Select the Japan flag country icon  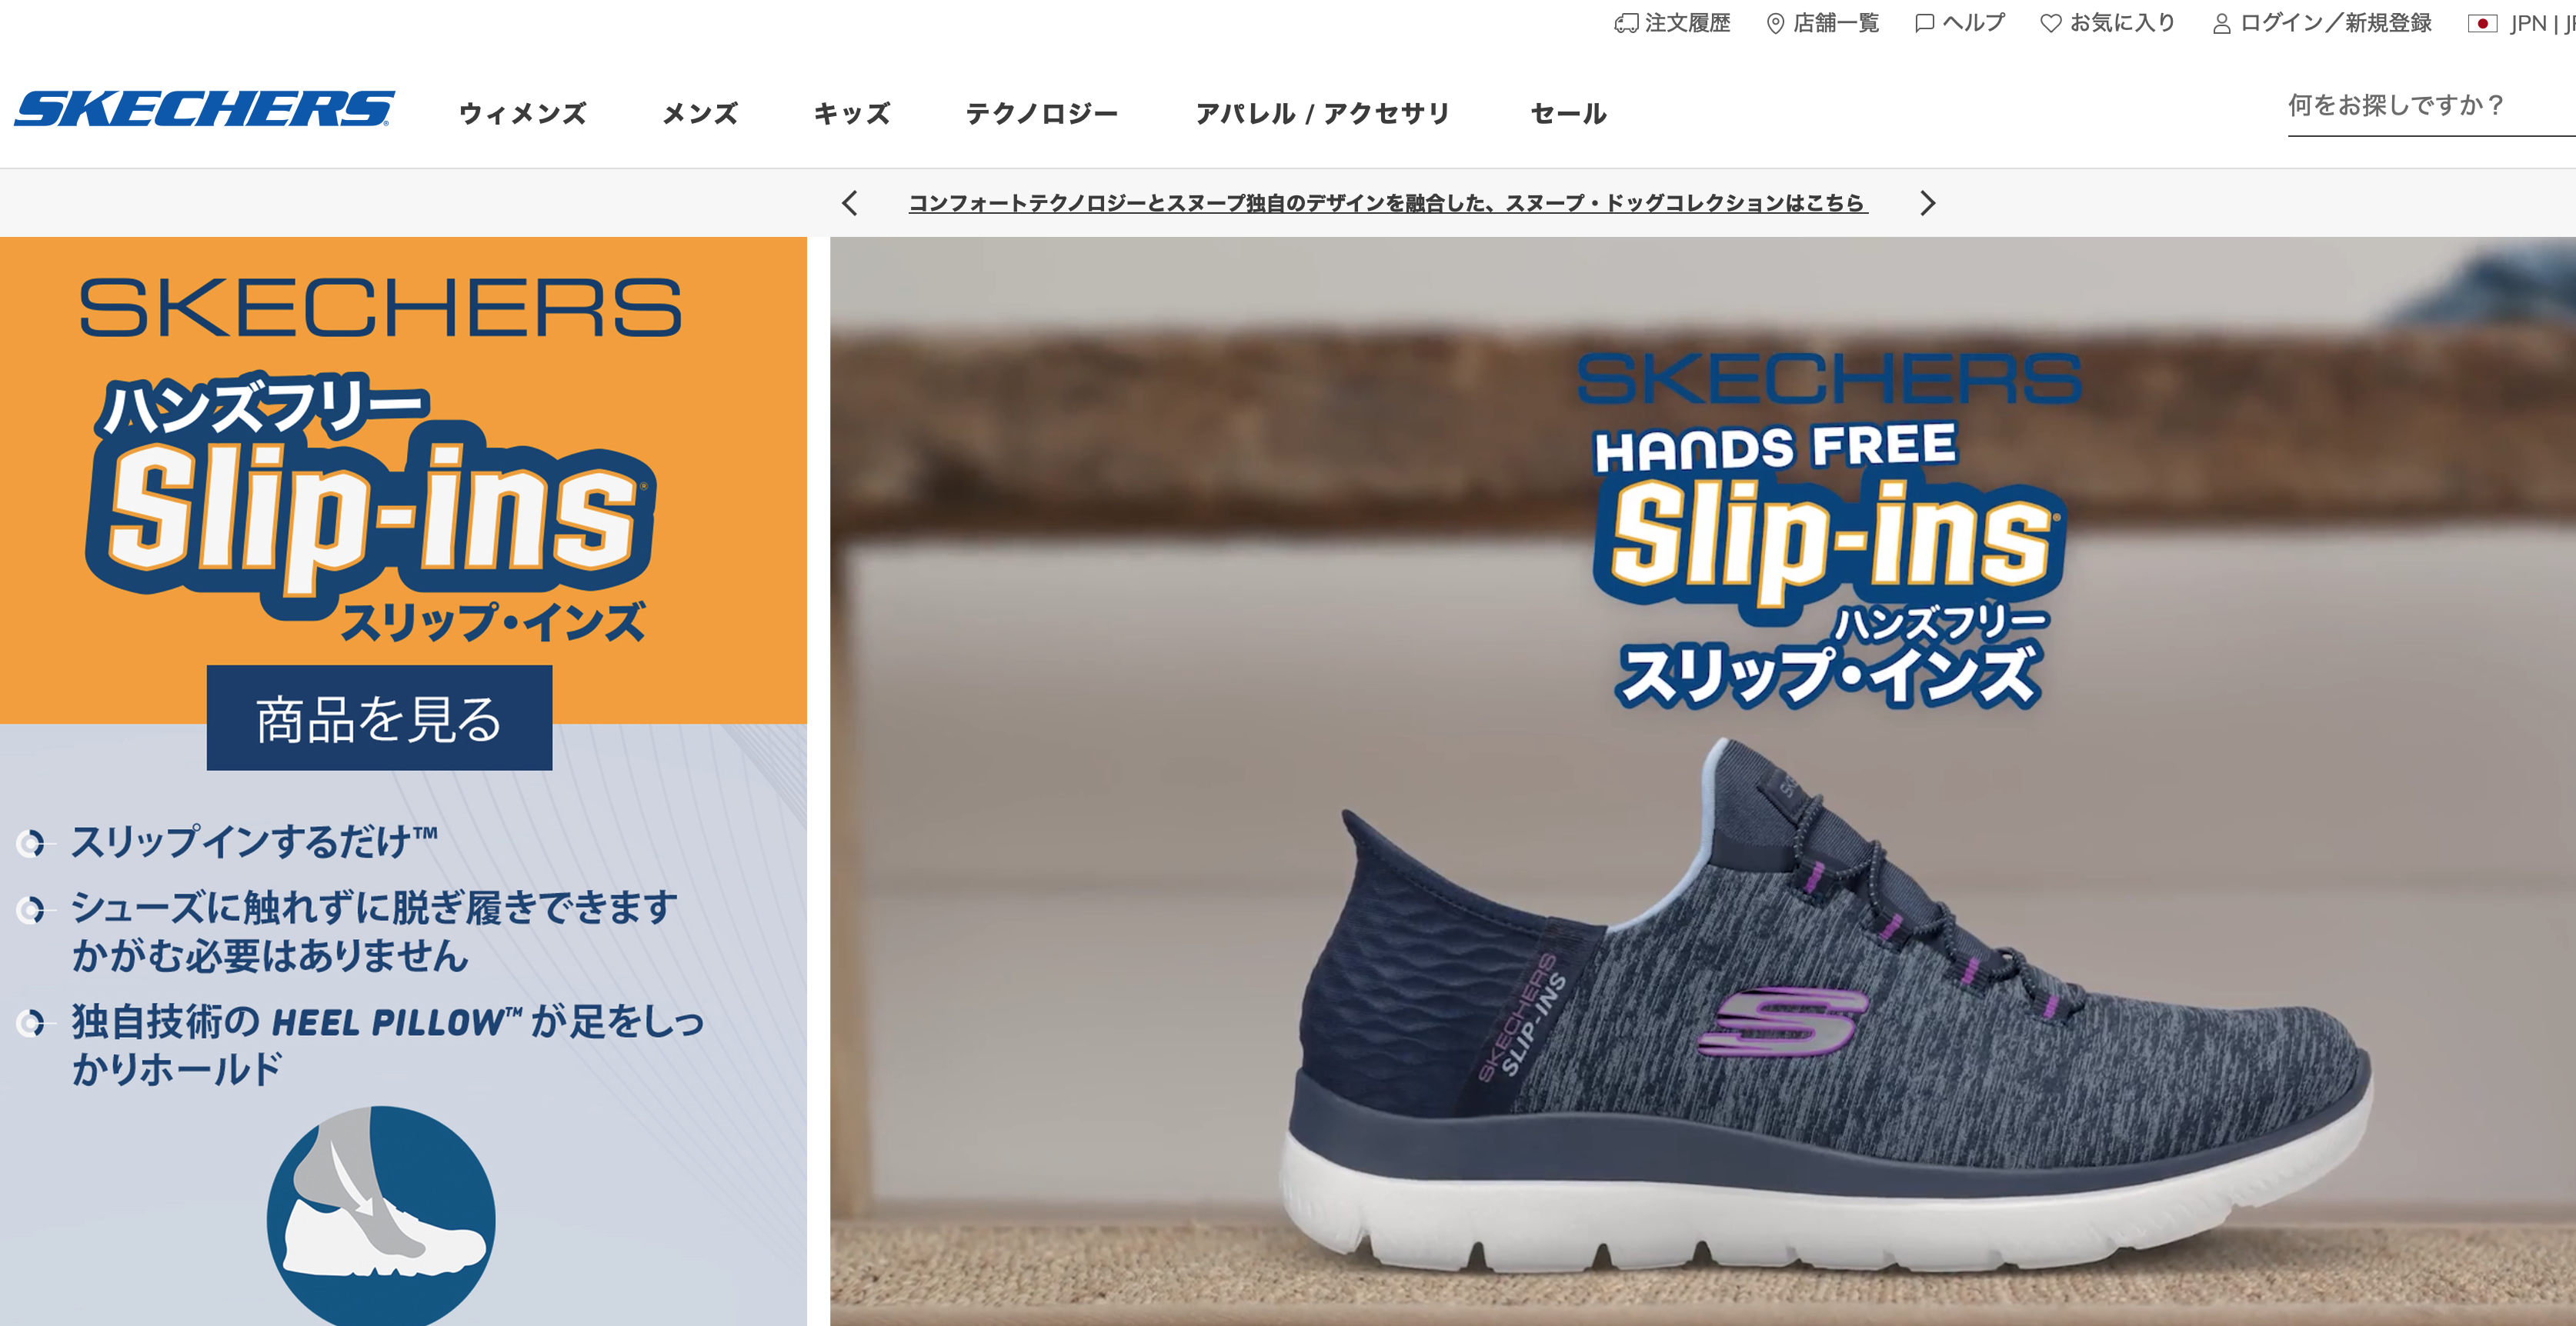coord(2482,23)
